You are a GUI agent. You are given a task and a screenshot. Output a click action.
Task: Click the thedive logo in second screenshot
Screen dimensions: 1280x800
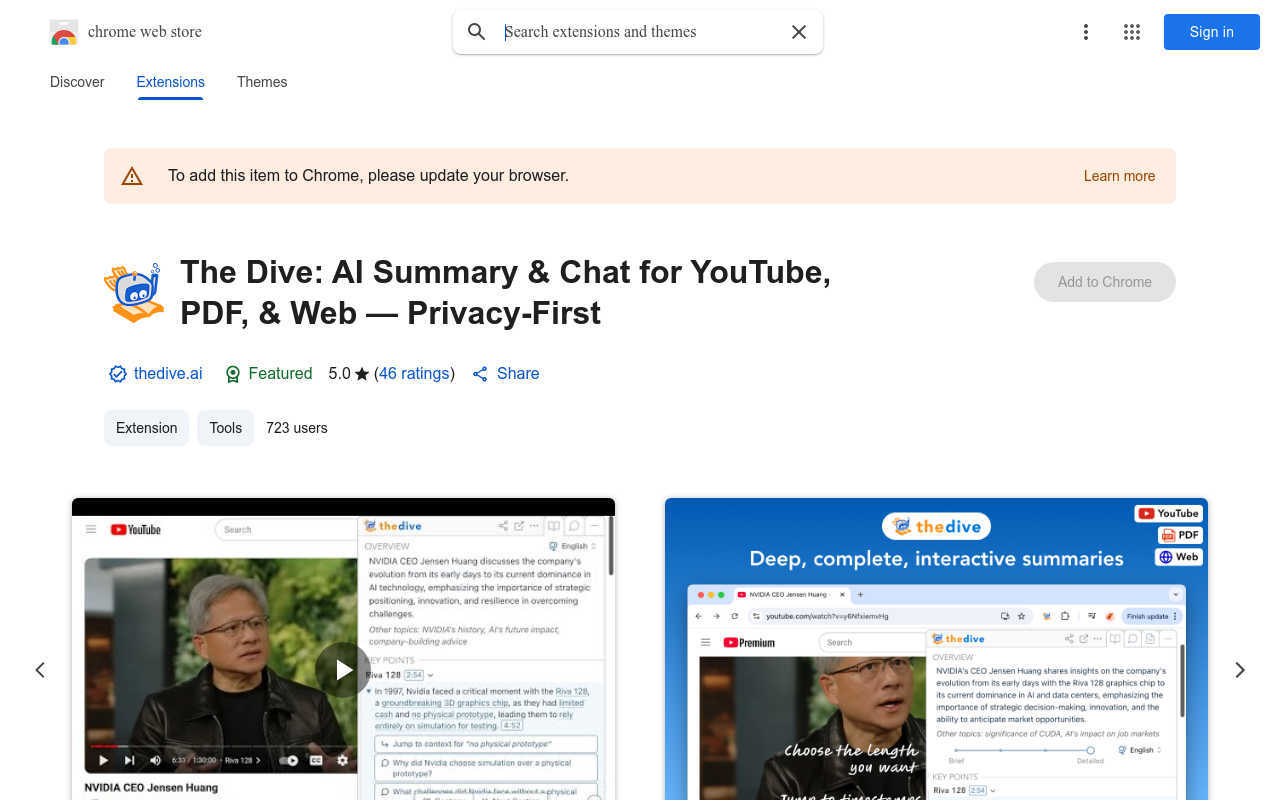[936, 526]
